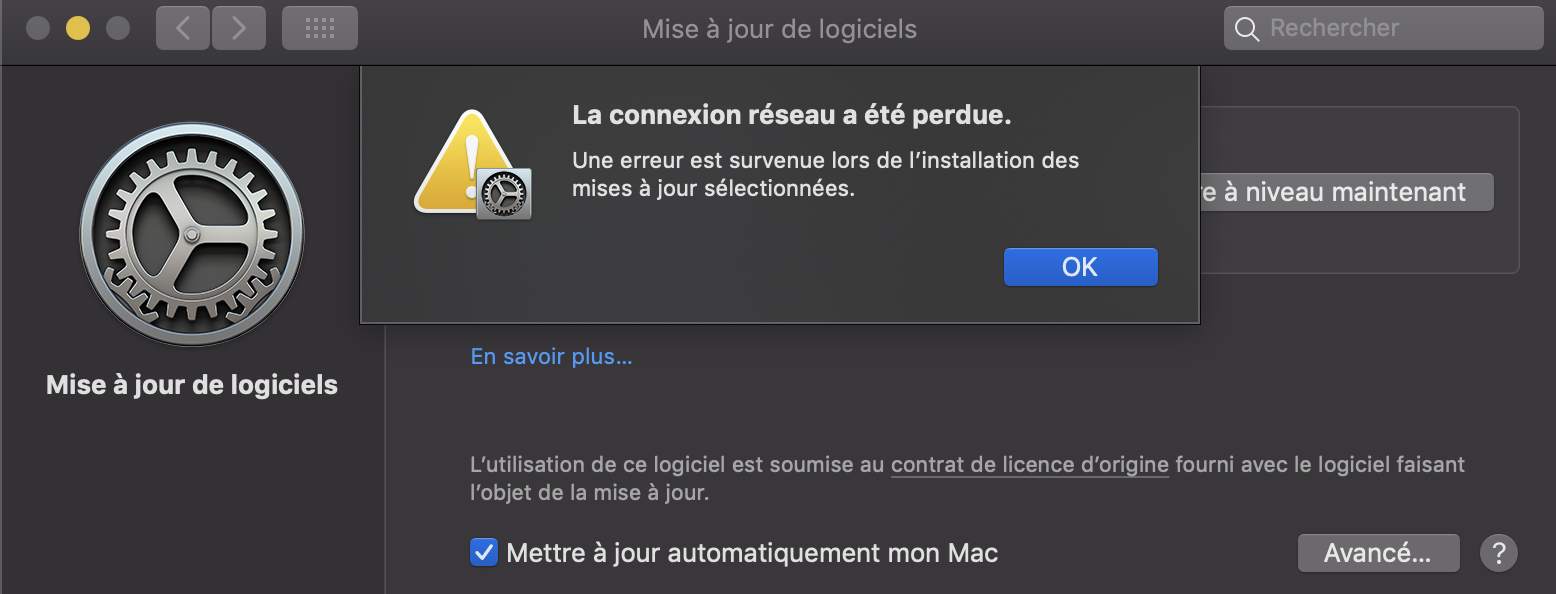Click the small gear badge on the warning icon
The width and height of the screenshot is (1556, 594).
pyautogui.click(x=504, y=193)
